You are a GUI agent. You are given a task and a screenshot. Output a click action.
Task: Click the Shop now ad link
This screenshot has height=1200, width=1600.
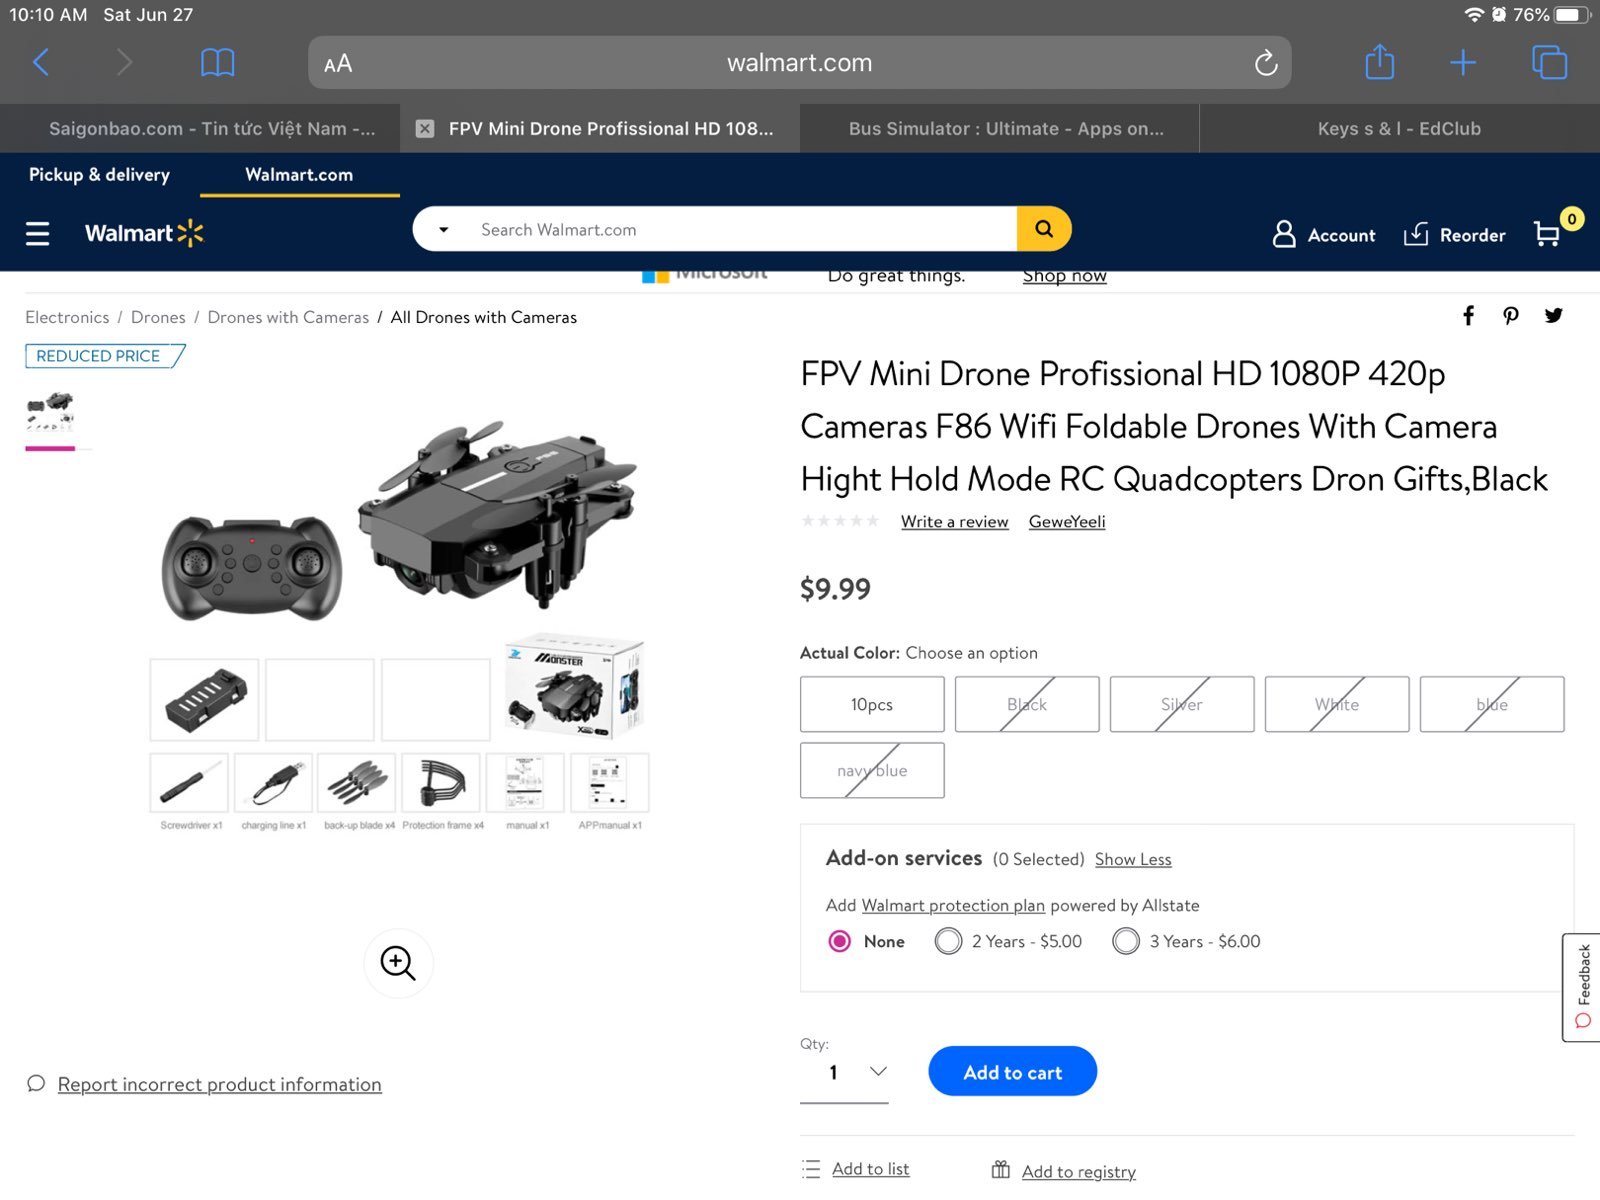point(1064,276)
